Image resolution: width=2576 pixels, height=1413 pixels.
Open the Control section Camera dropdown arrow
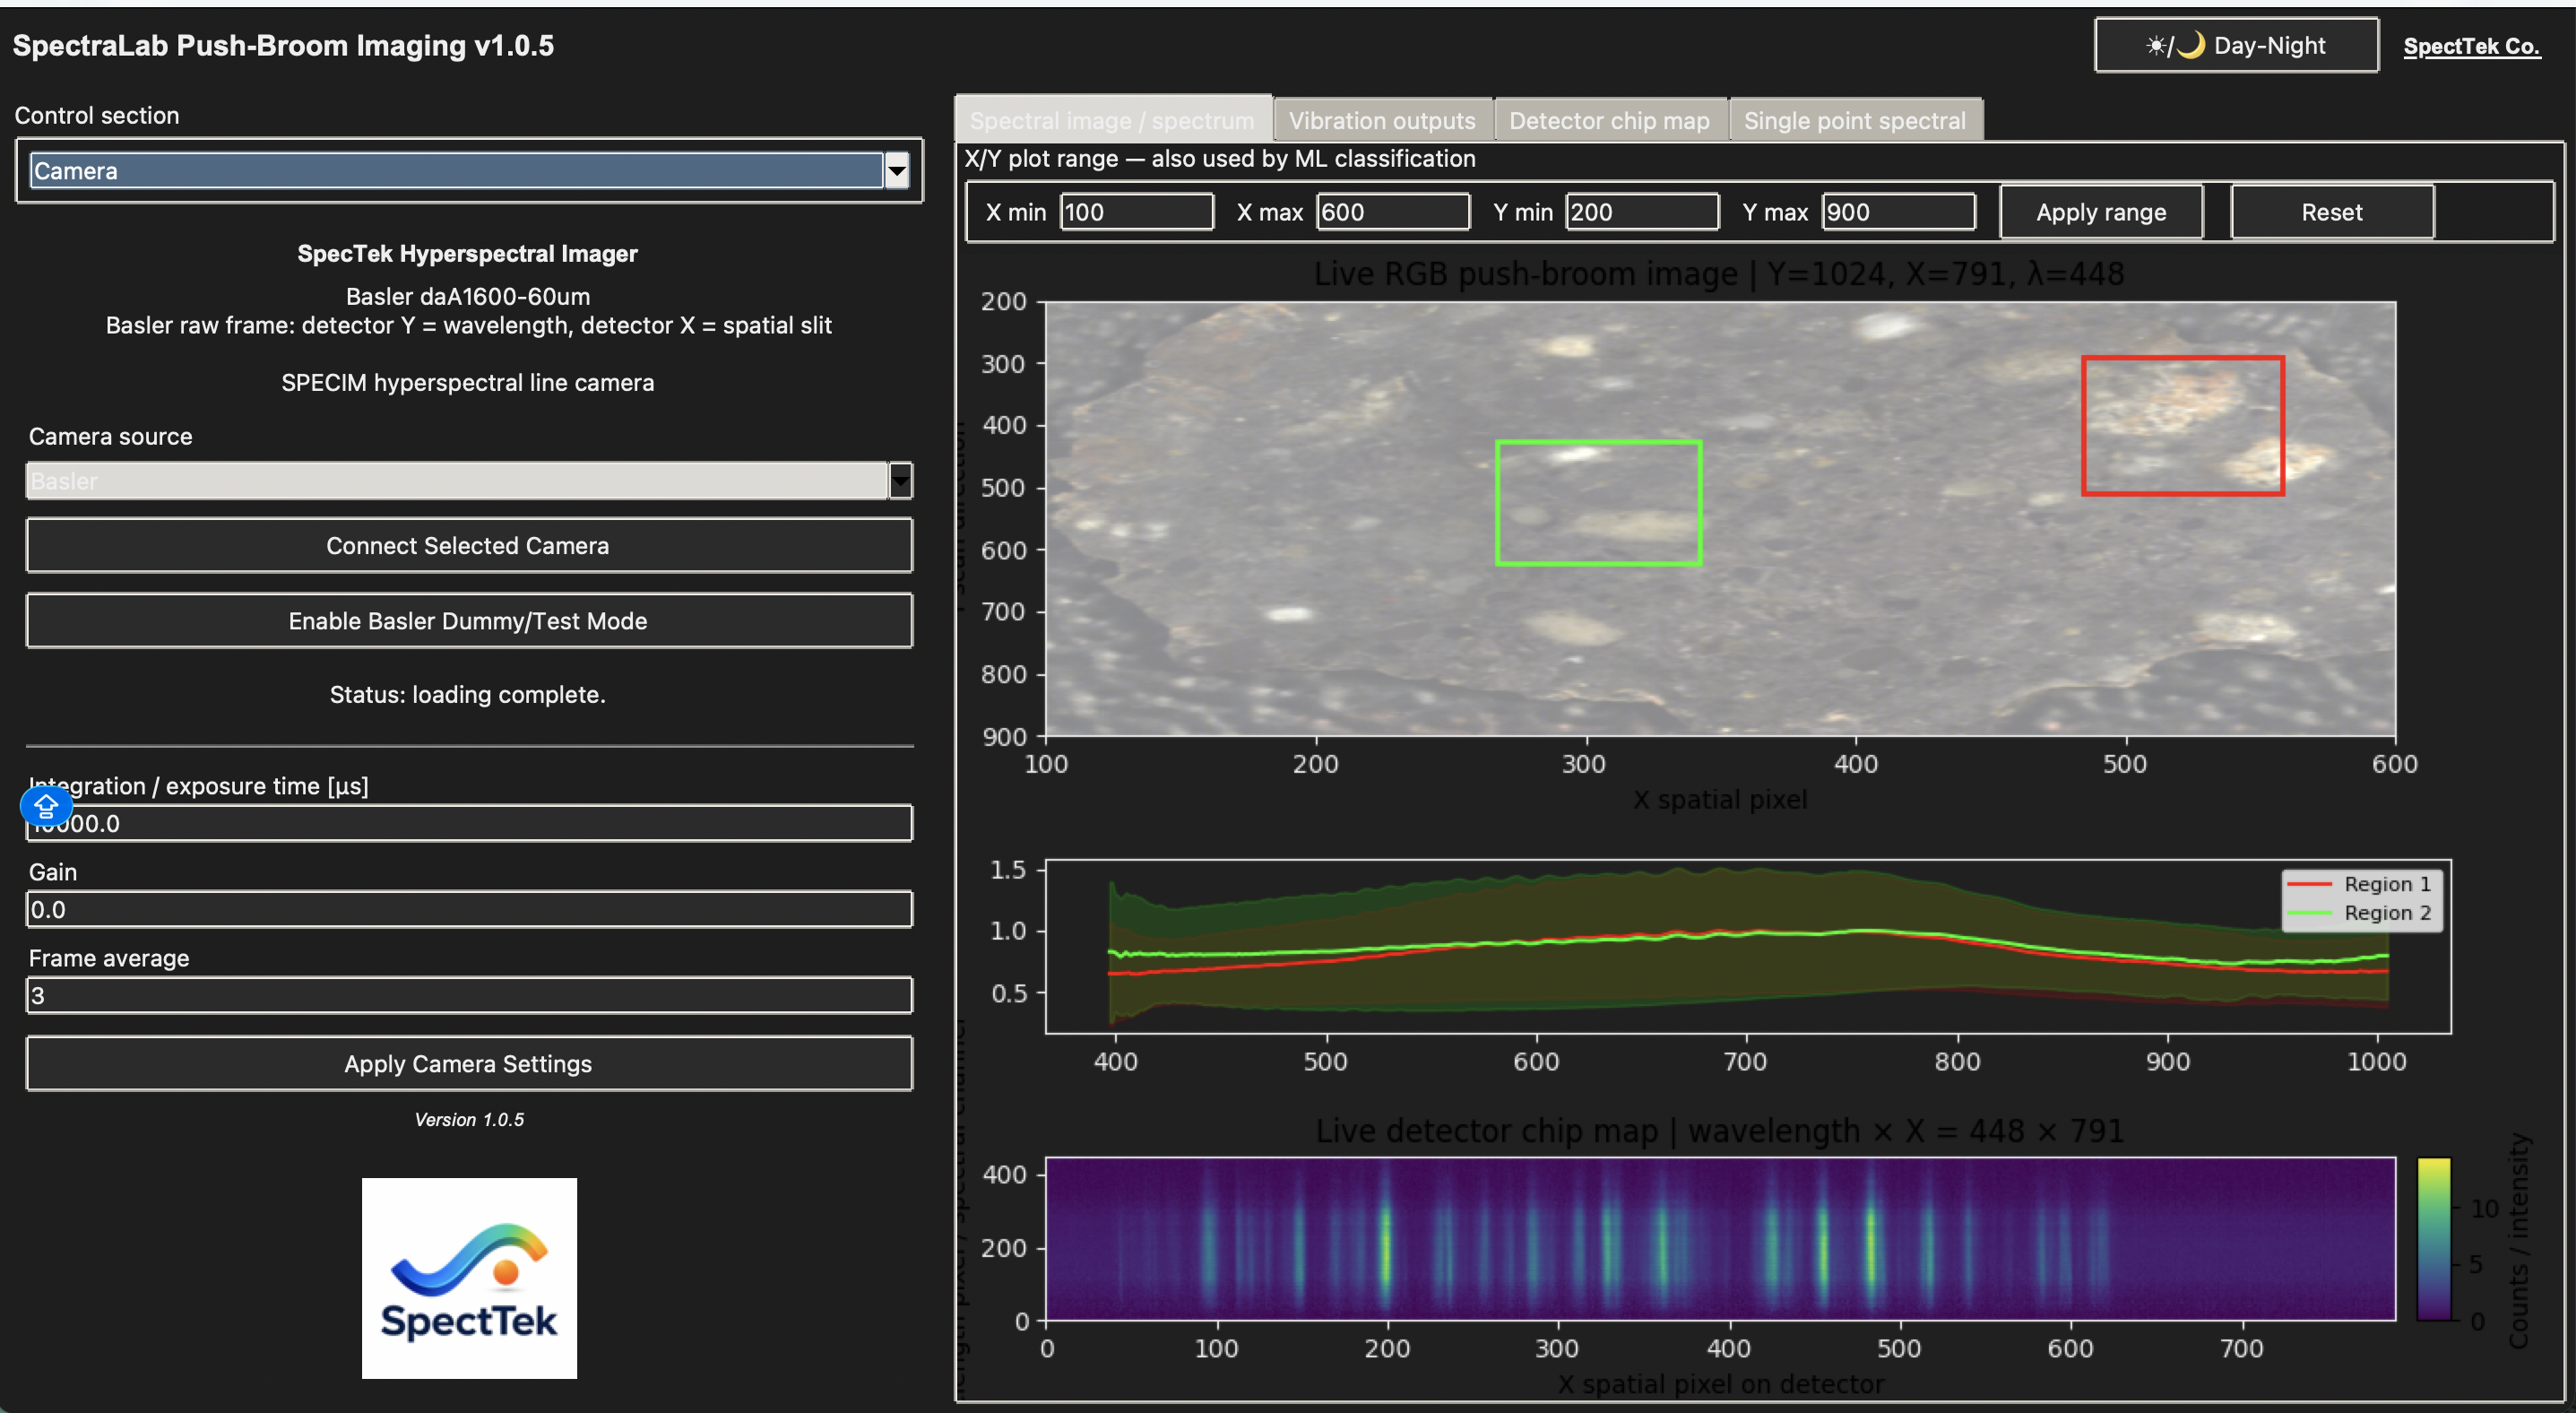[x=897, y=171]
